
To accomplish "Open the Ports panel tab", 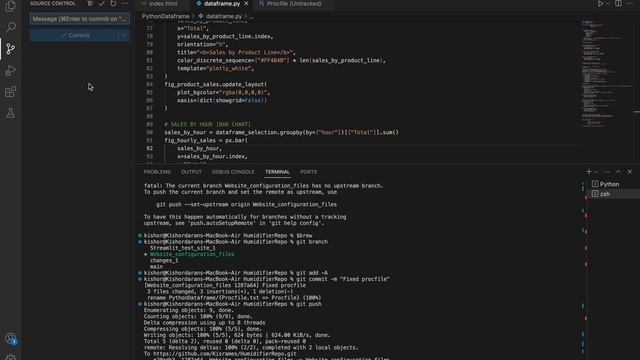I will (x=309, y=172).
